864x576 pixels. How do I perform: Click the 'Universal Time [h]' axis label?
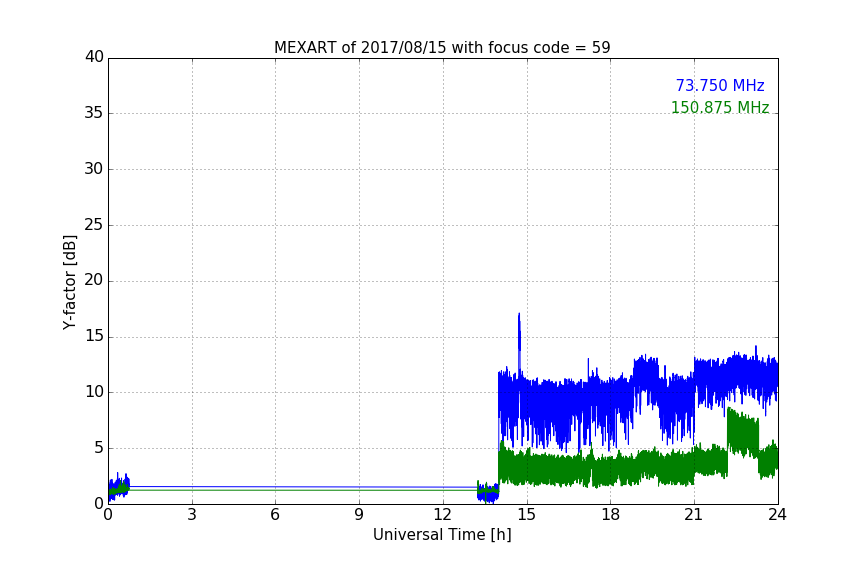pyautogui.click(x=442, y=535)
